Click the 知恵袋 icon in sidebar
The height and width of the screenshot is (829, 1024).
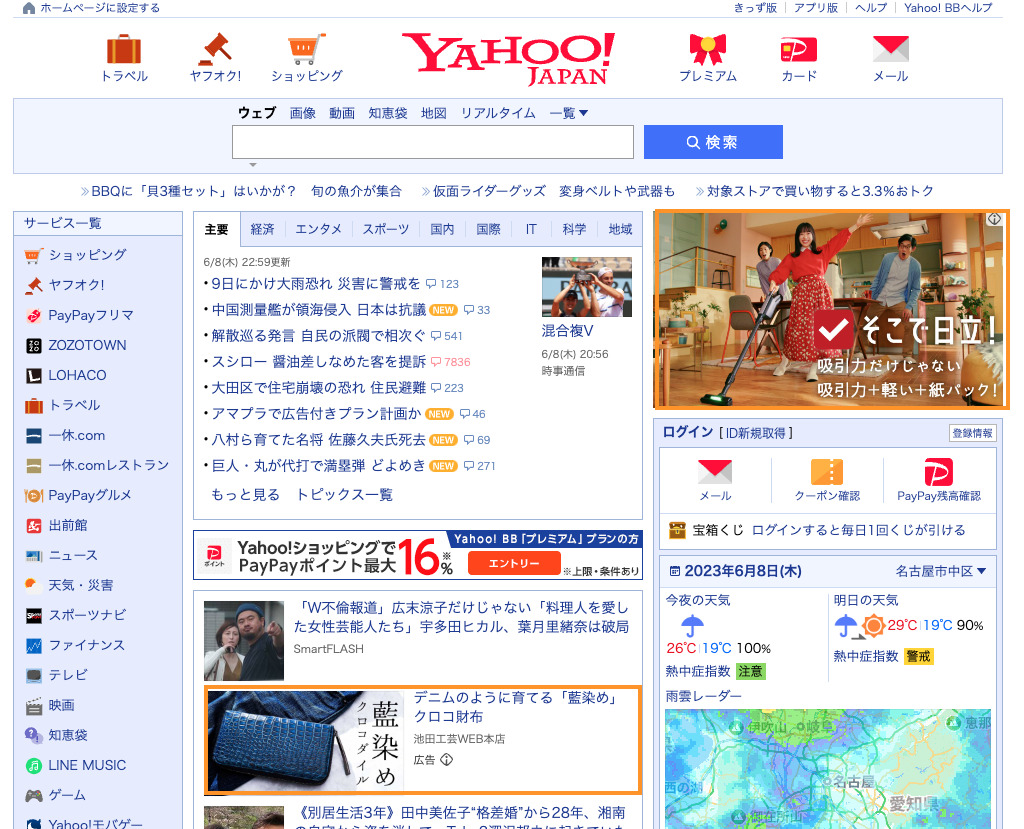coord(33,736)
